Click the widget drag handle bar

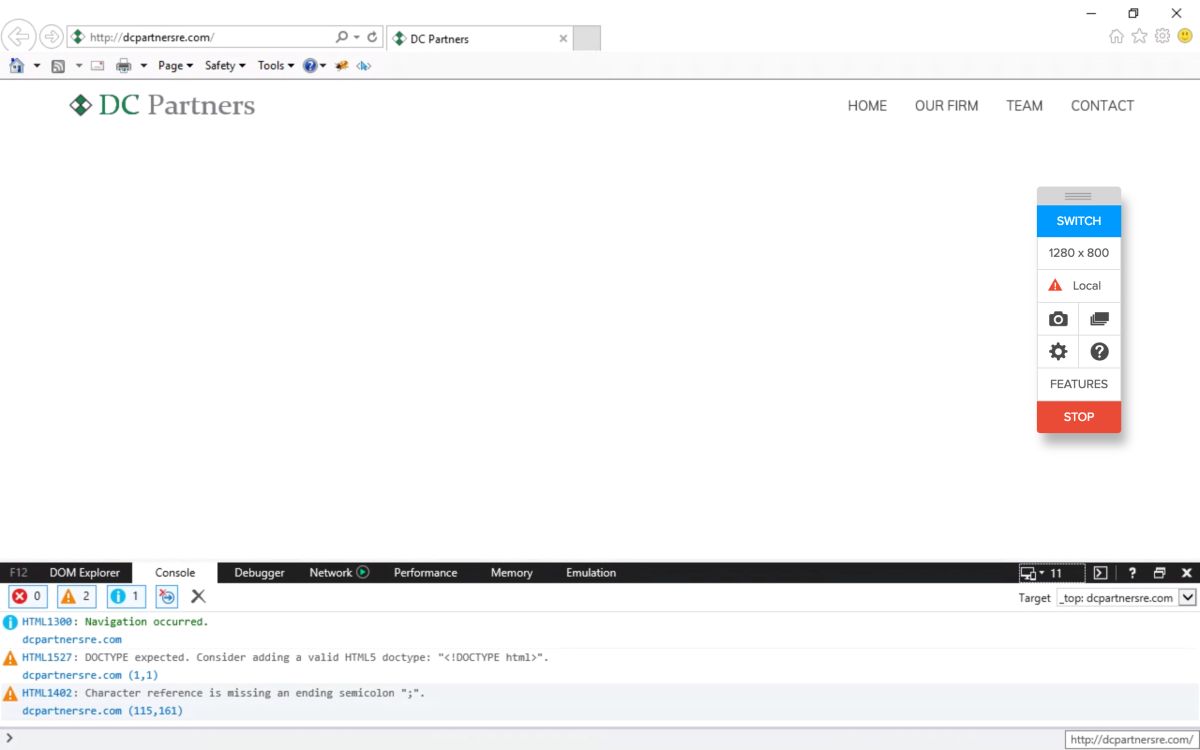pyautogui.click(x=1079, y=196)
